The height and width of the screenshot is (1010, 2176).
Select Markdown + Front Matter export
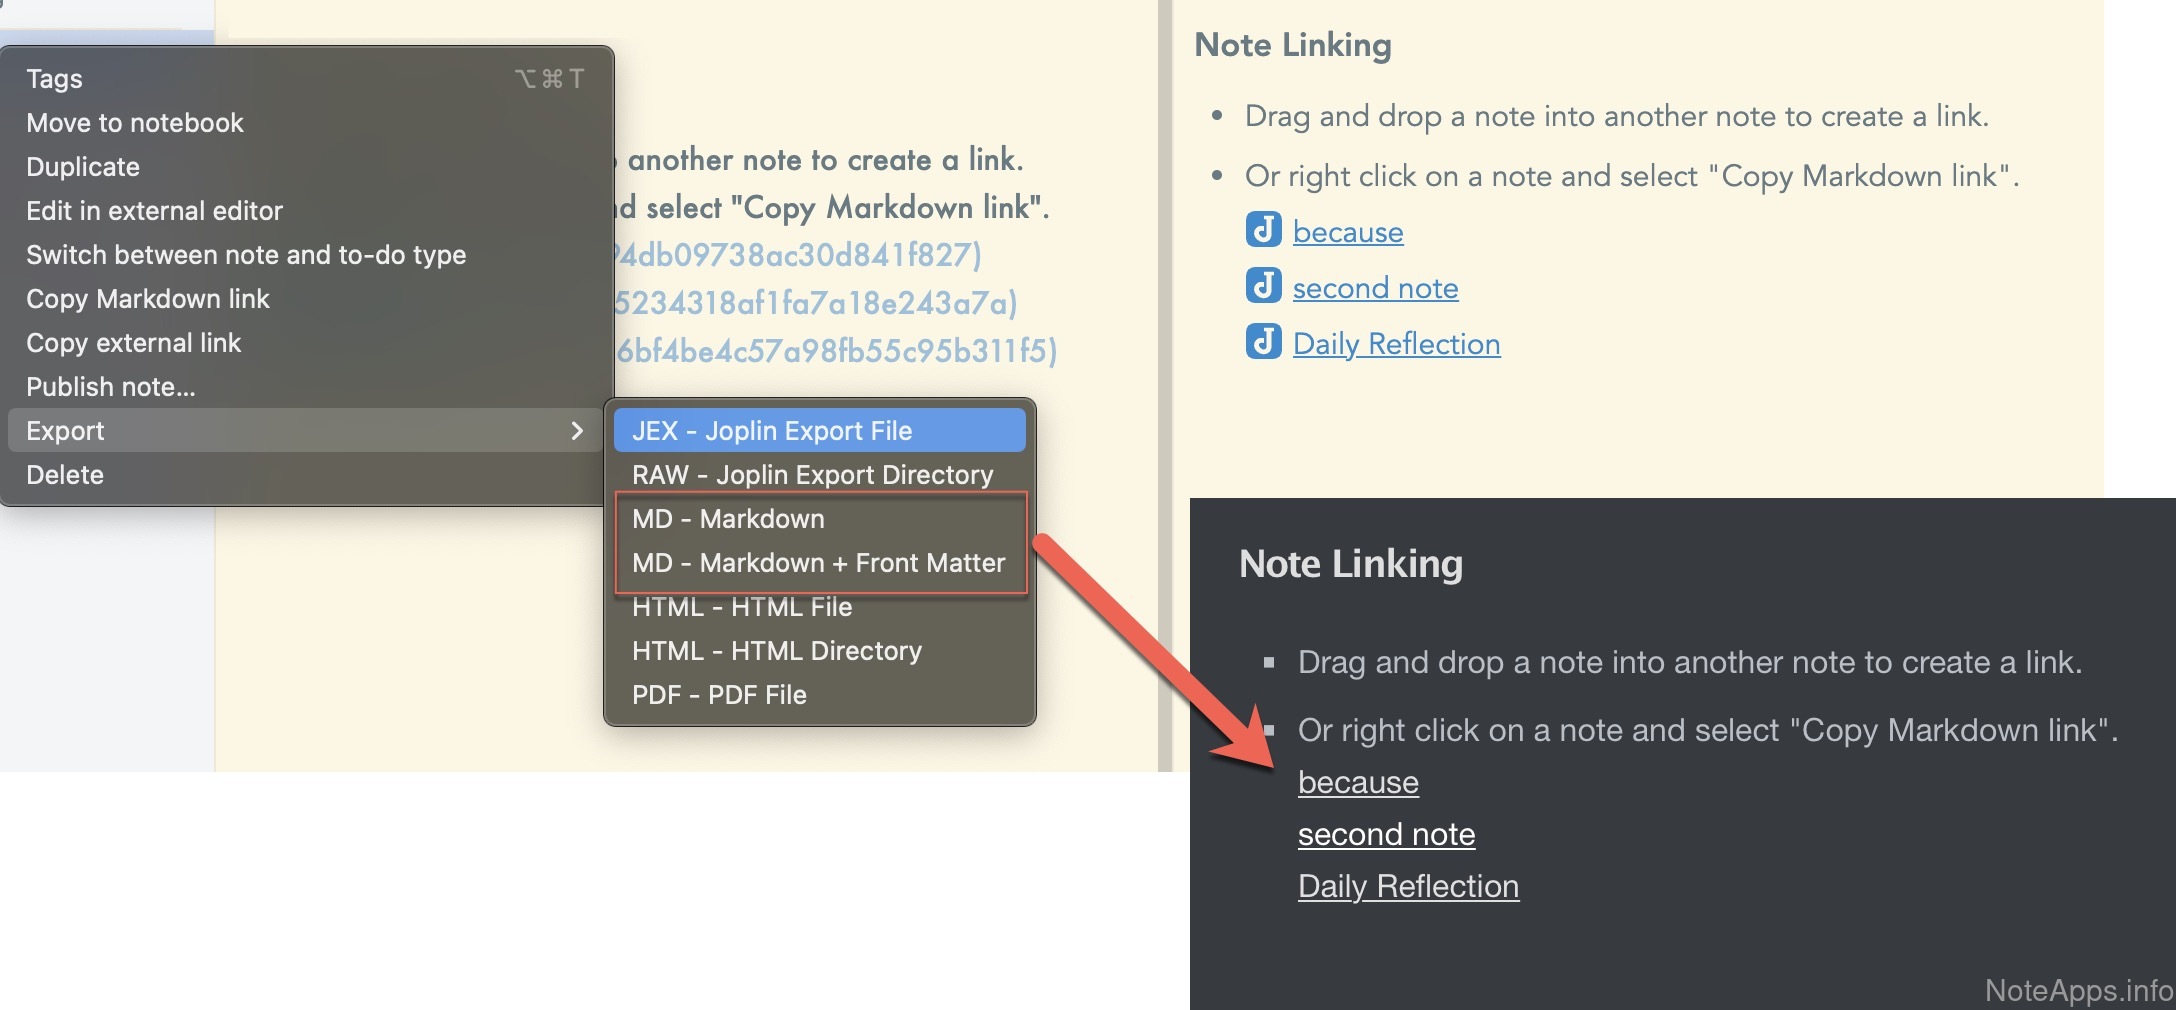(x=818, y=563)
